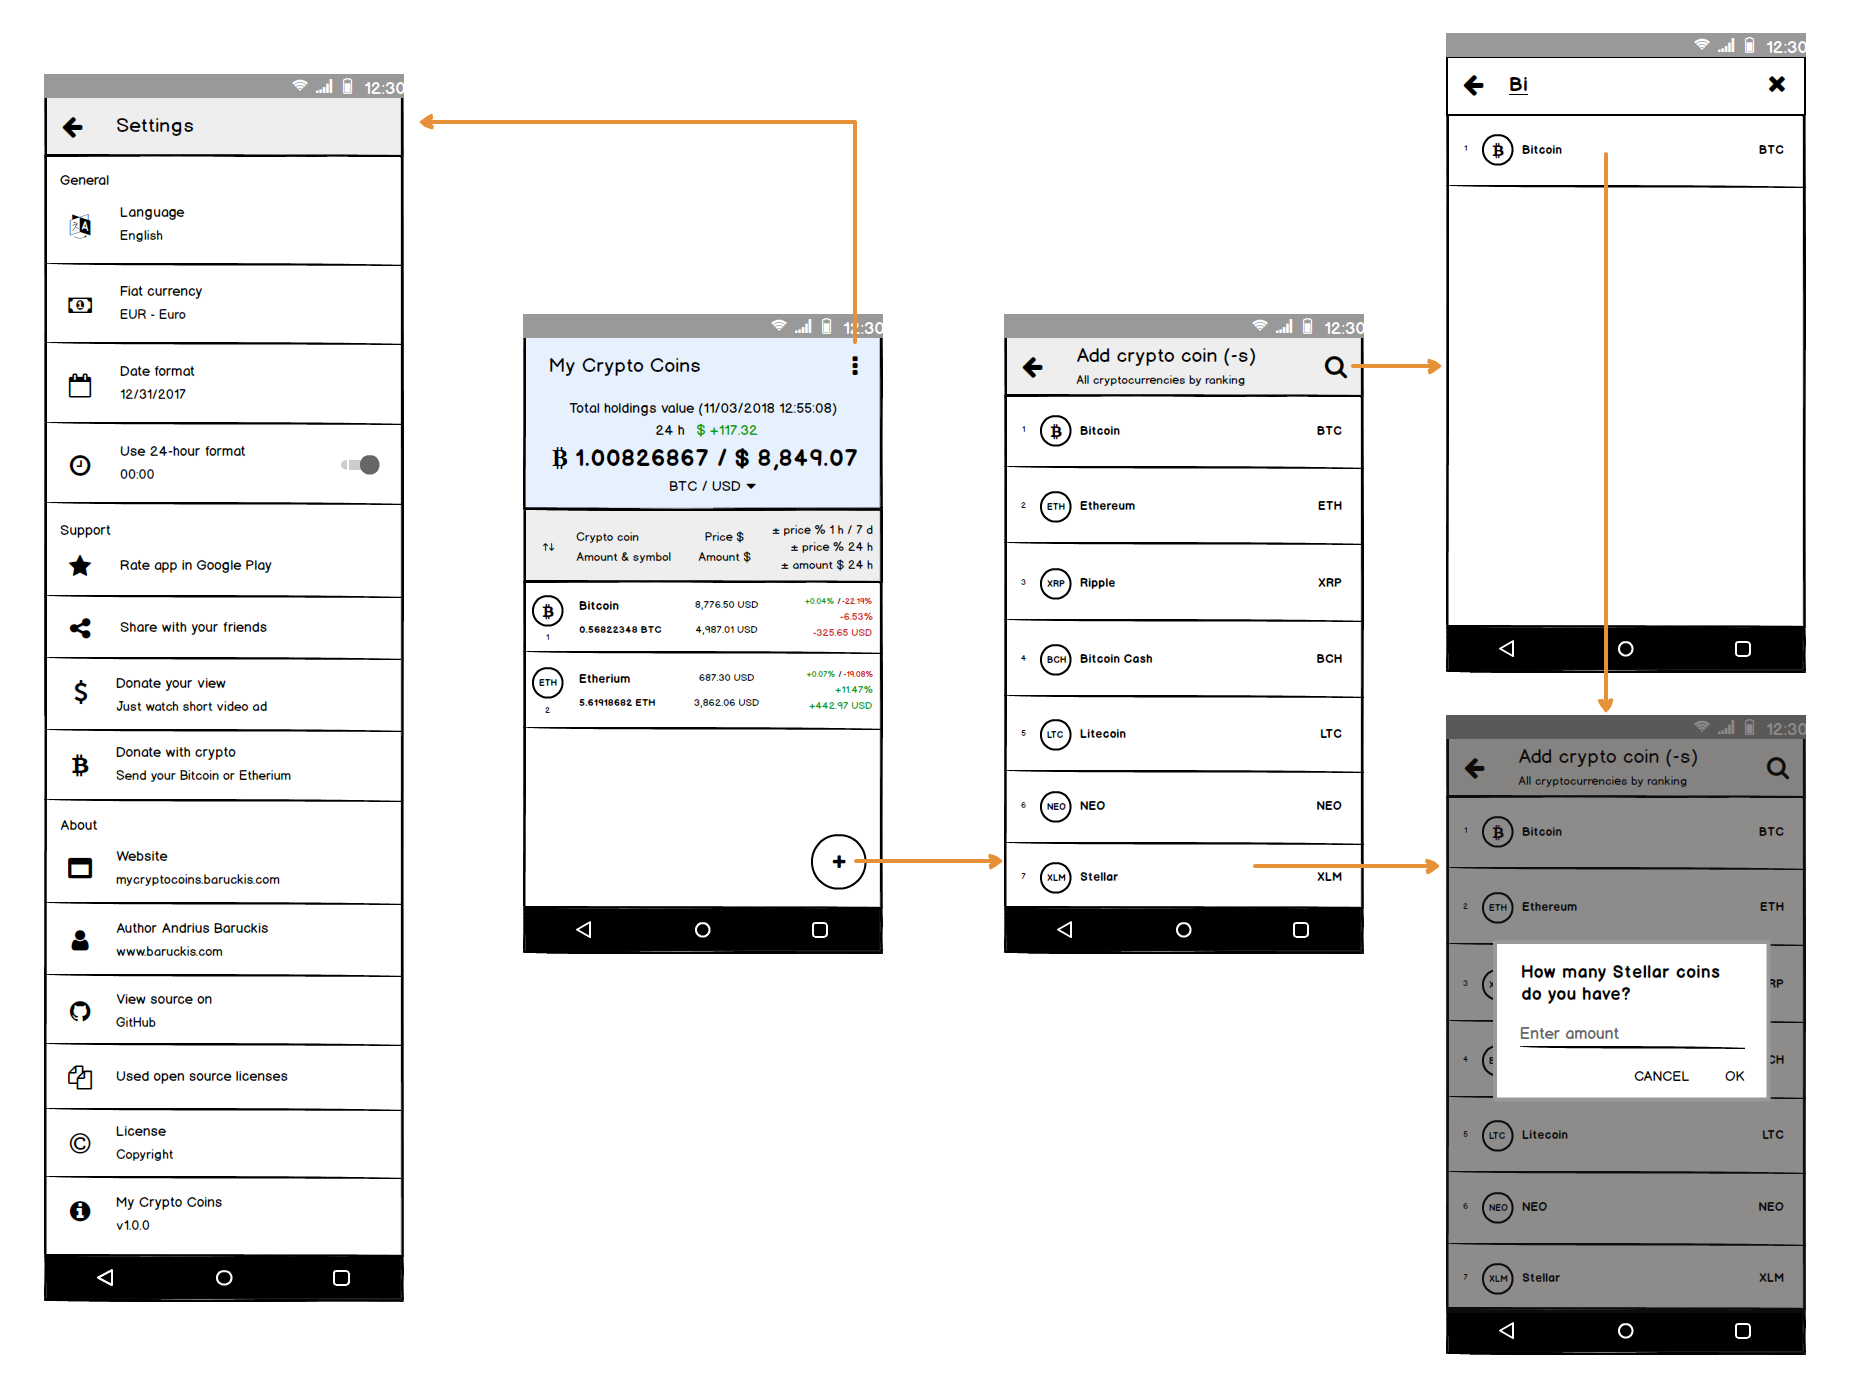Select Ripple XRP in the add coin list
1852x1388 pixels.
1184,583
